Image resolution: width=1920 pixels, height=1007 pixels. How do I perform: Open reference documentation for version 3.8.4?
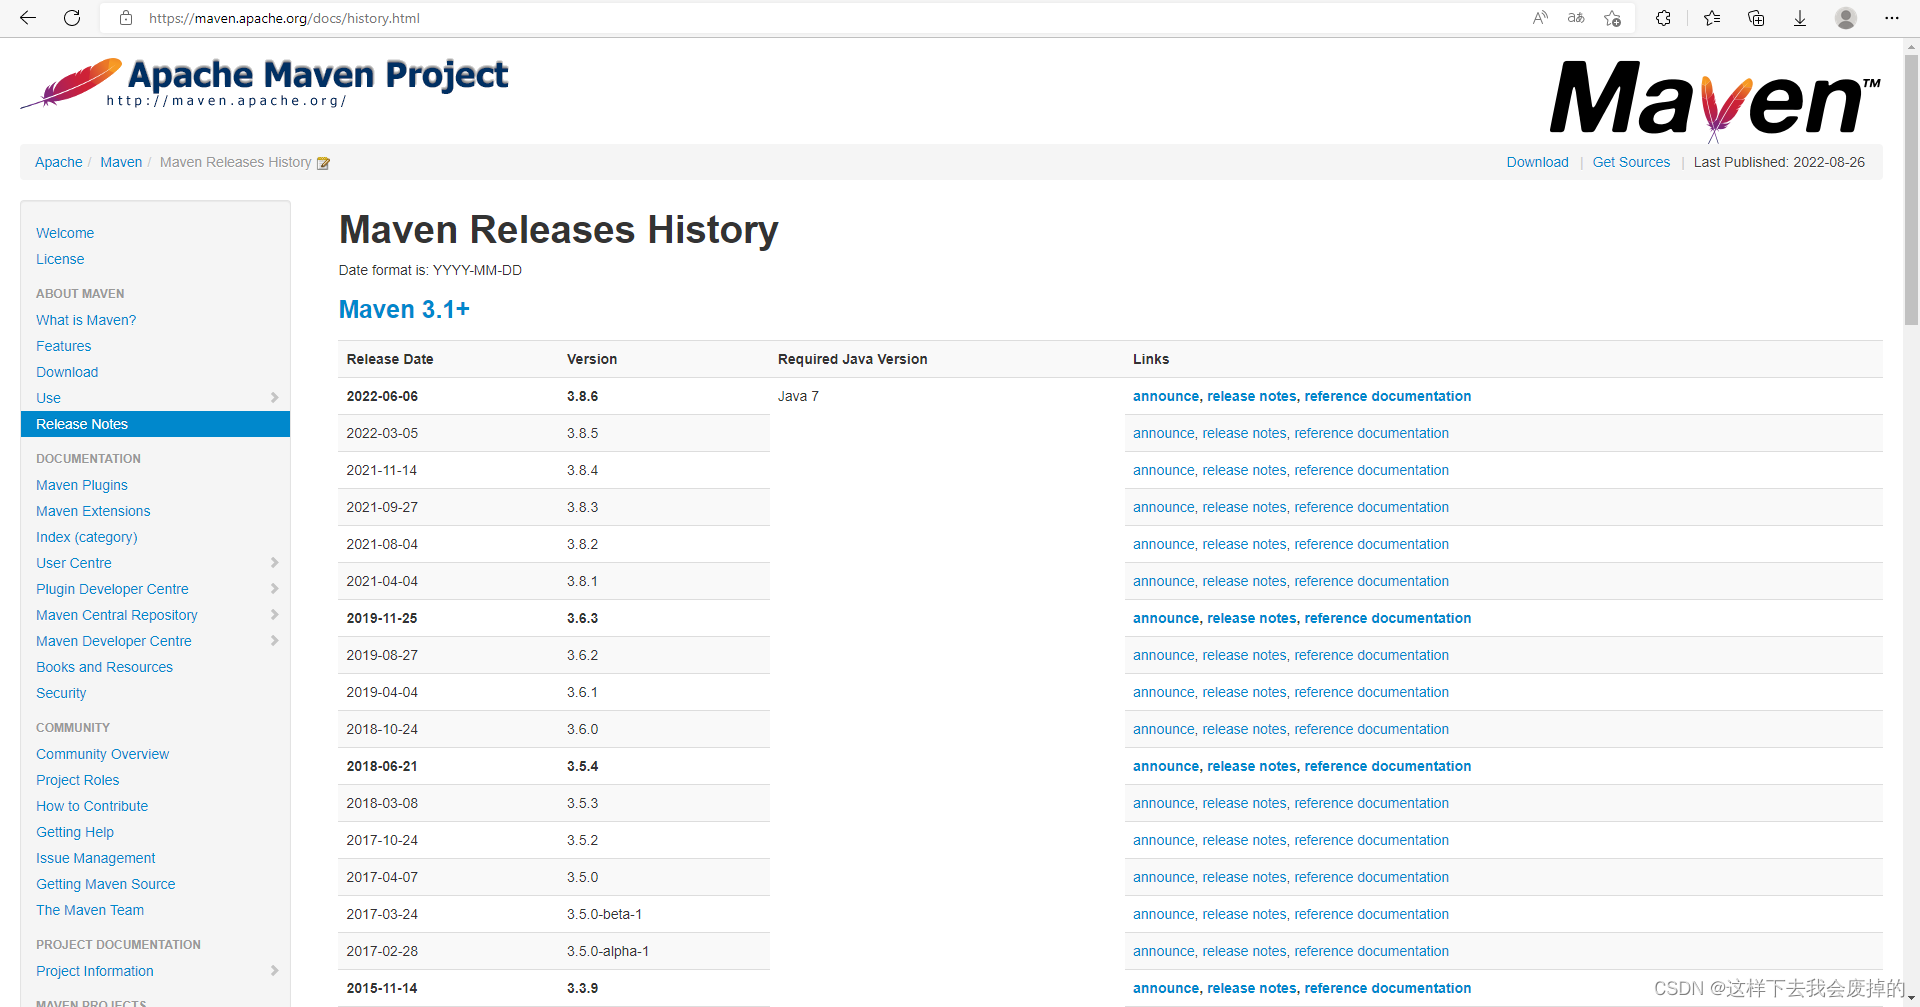point(1371,470)
